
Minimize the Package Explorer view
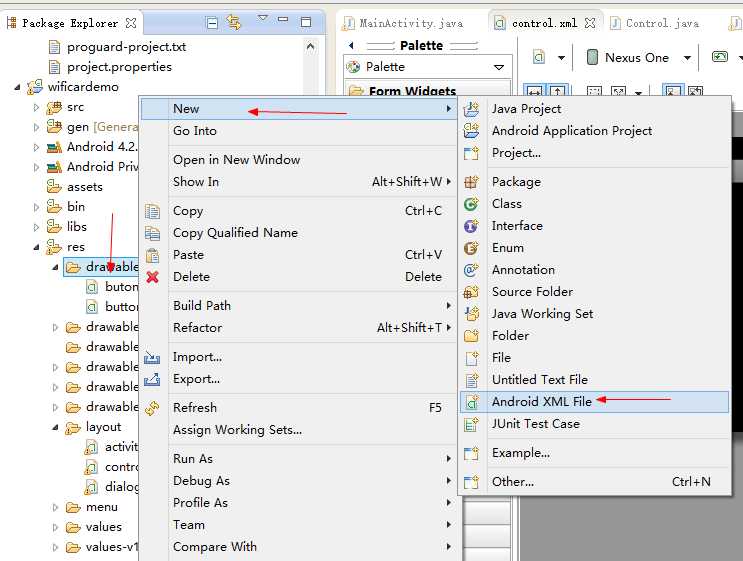283,19
